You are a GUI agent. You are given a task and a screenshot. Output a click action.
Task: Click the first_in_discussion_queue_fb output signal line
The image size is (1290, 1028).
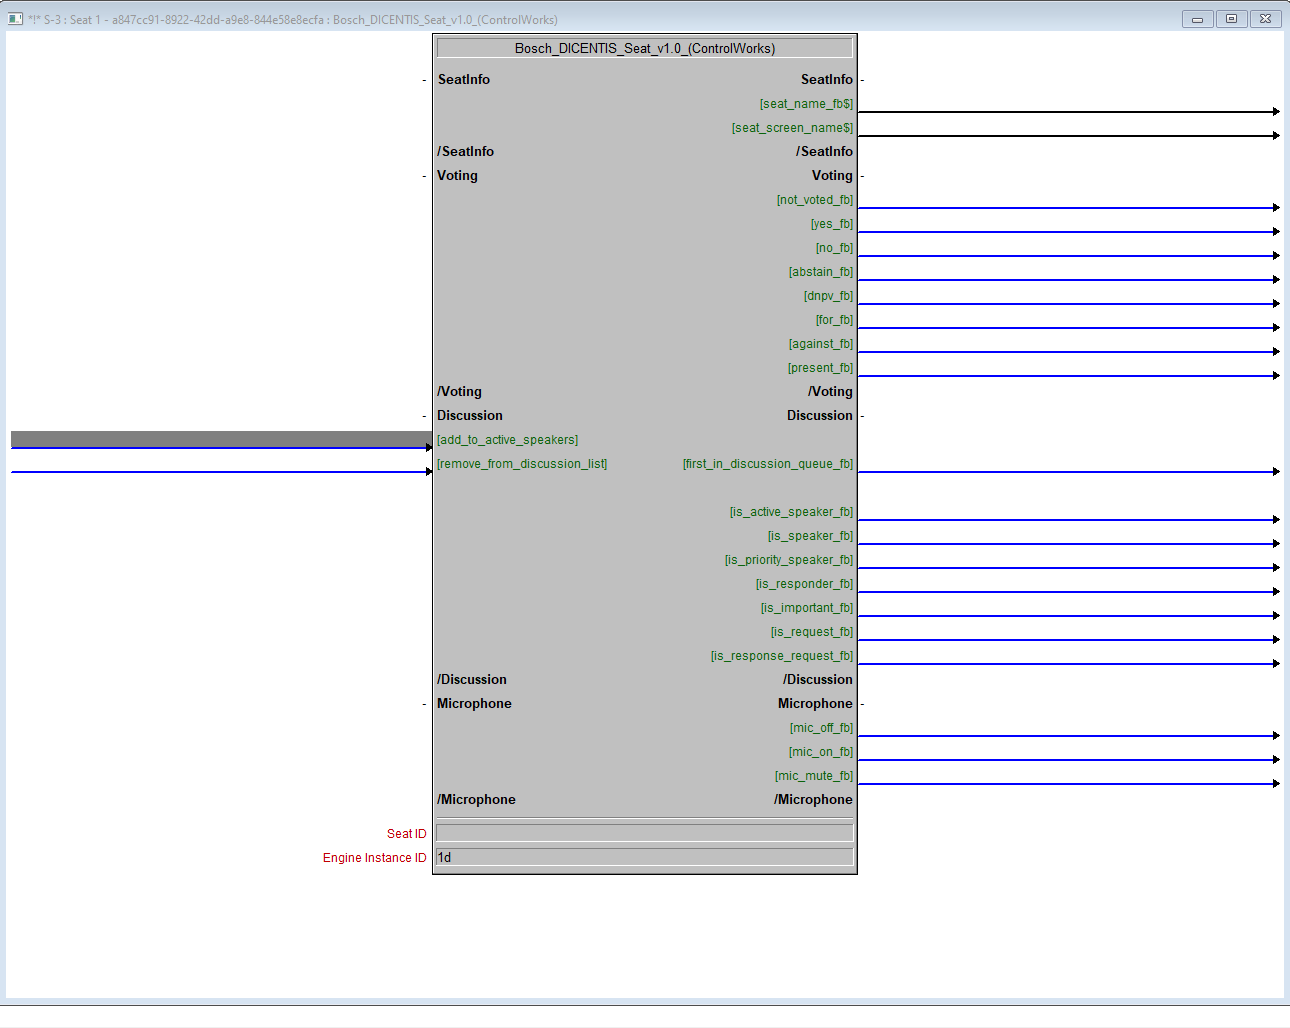1068,472
